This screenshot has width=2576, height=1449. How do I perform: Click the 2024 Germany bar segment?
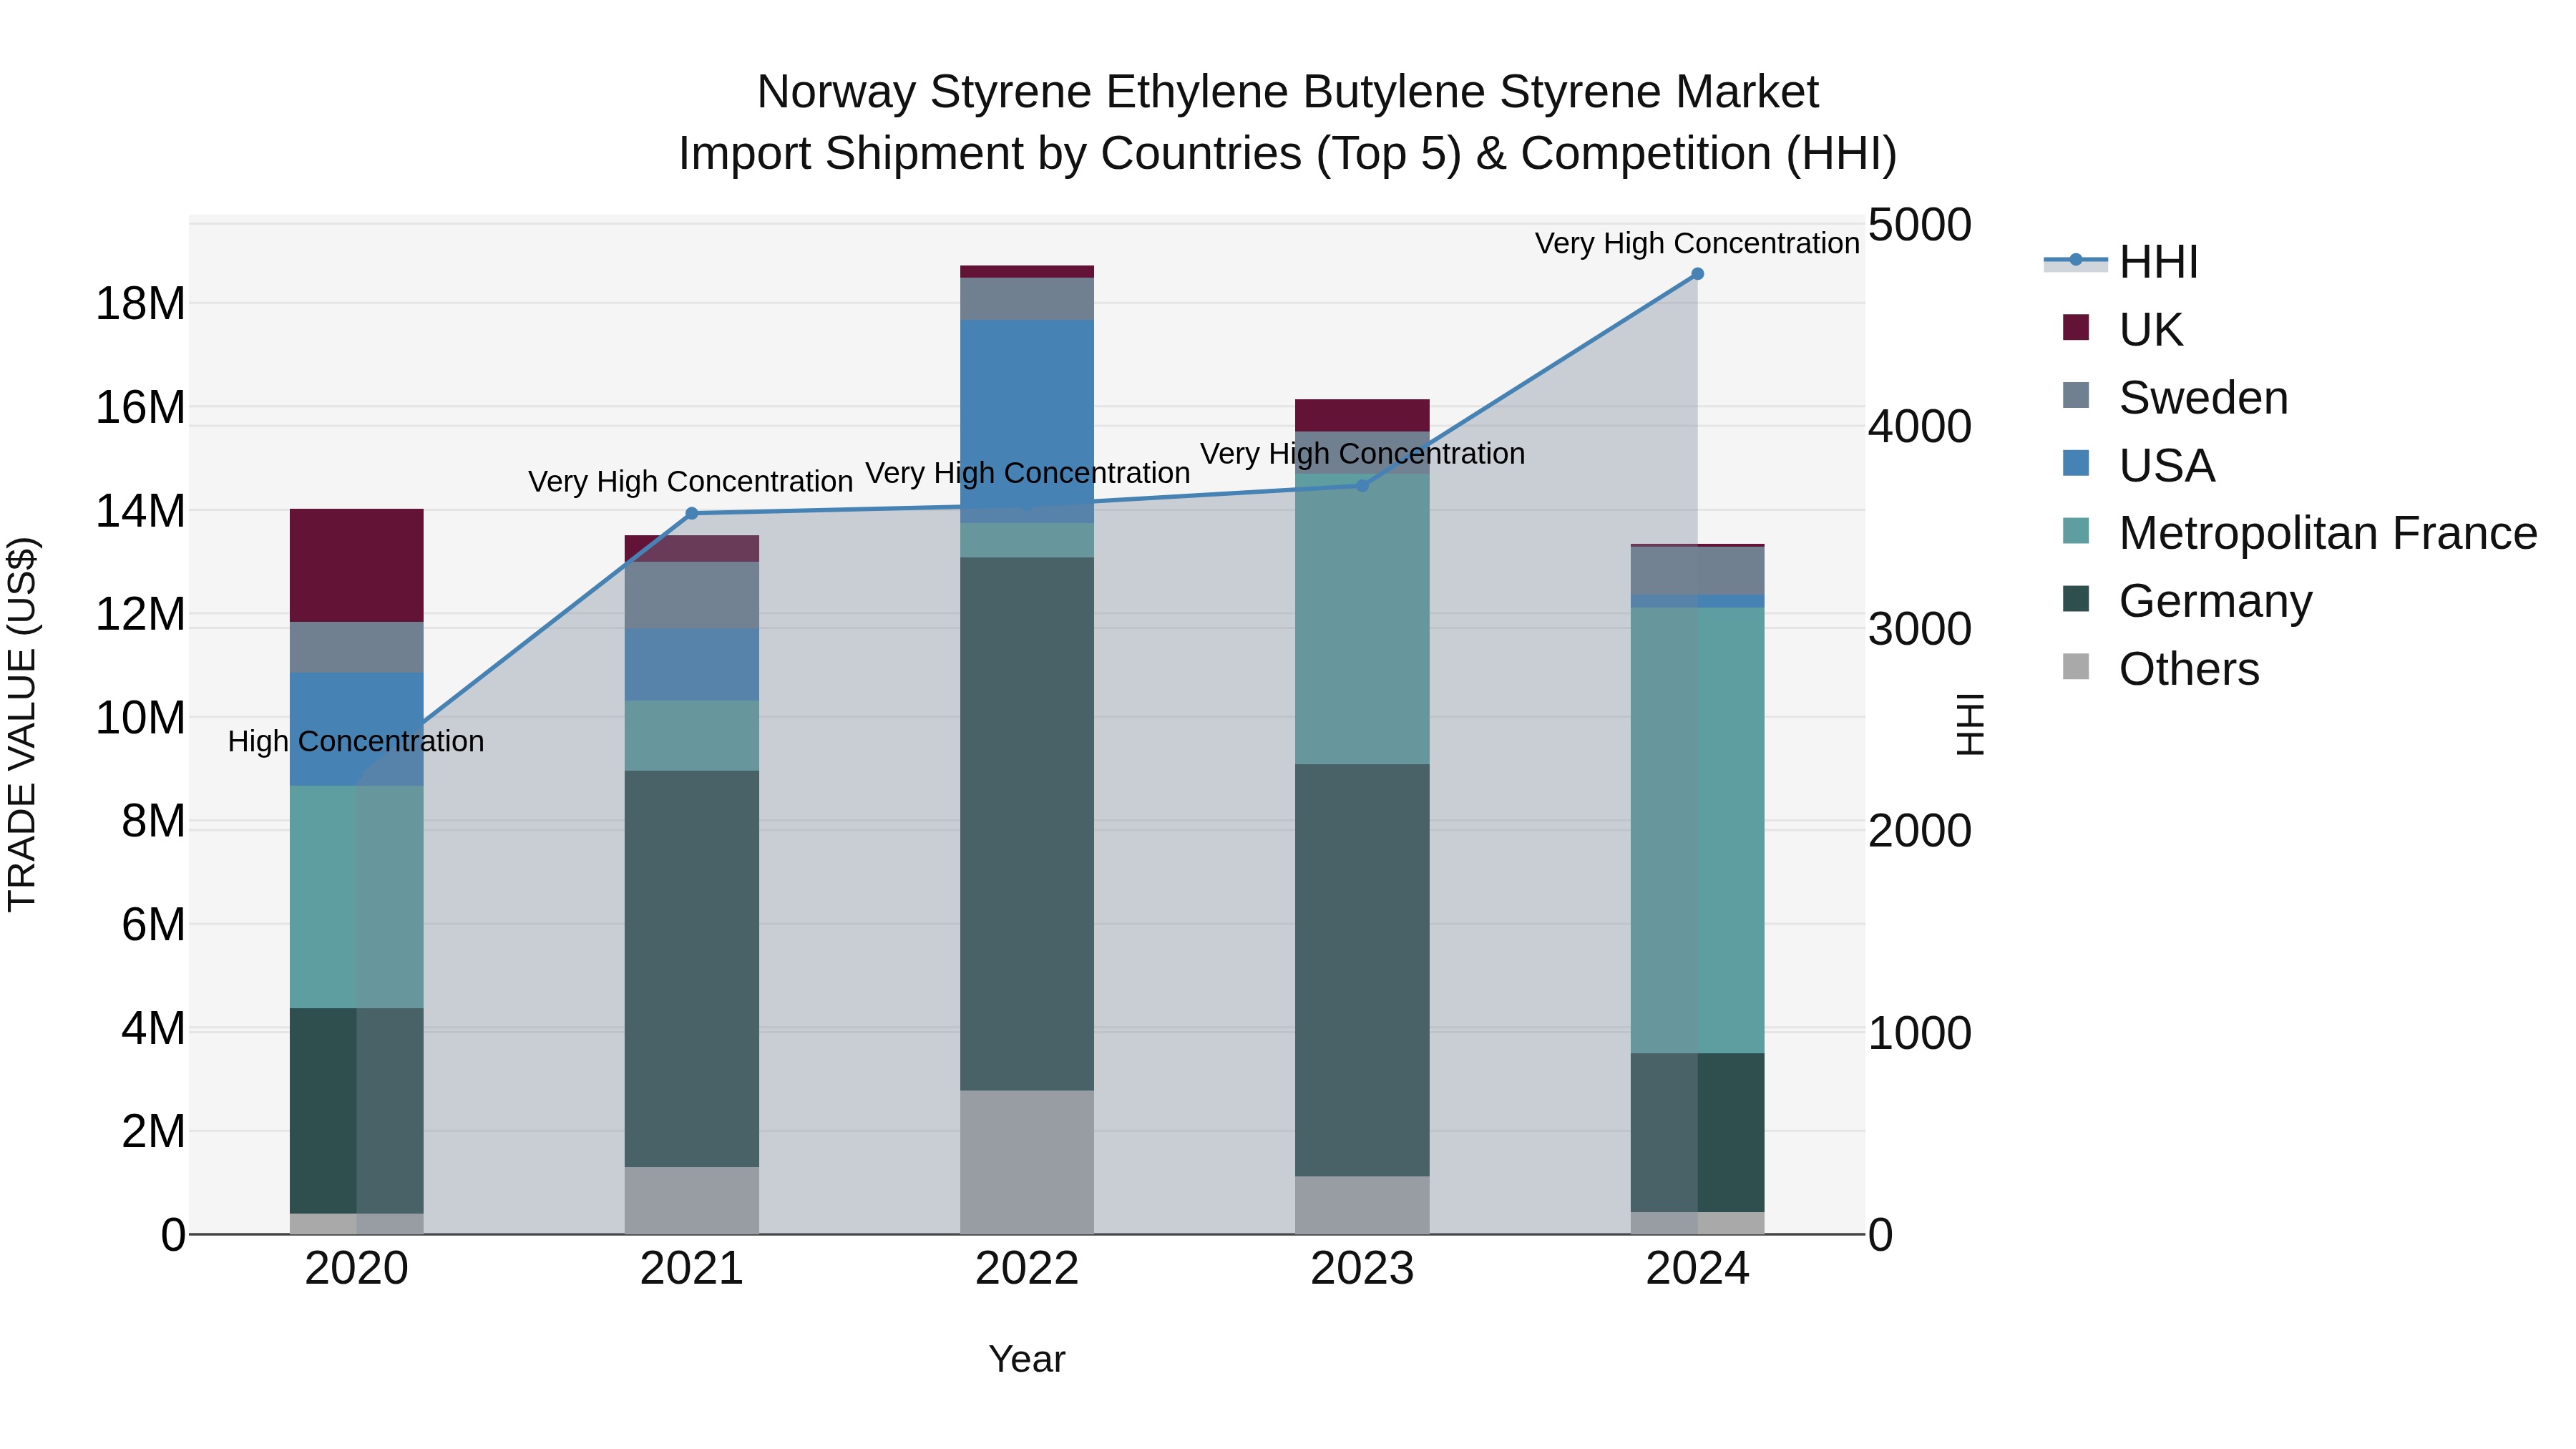1697,1133
